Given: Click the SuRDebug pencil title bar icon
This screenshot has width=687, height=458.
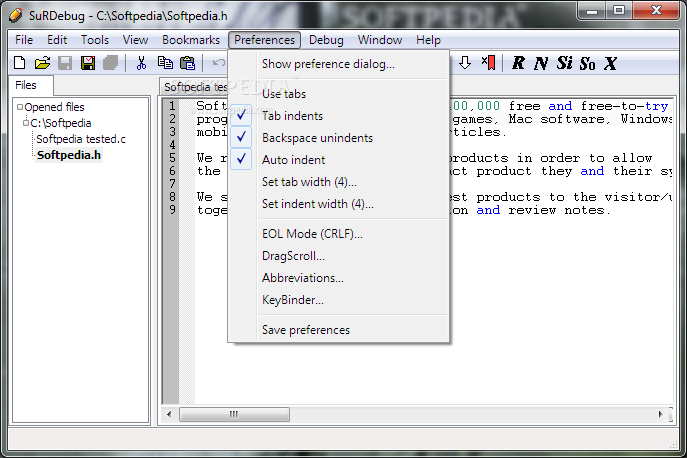Looking at the screenshot, I should (x=15, y=15).
